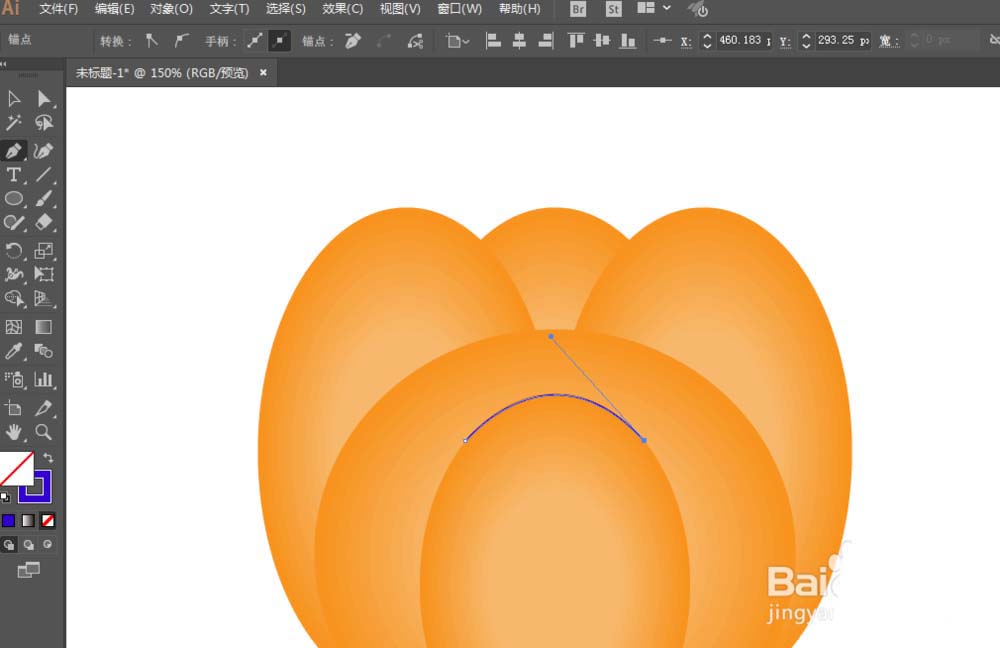Change screen mode button
Image resolution: width=1000 pixels, height=648 pixels.
click(x=28, y=570)
